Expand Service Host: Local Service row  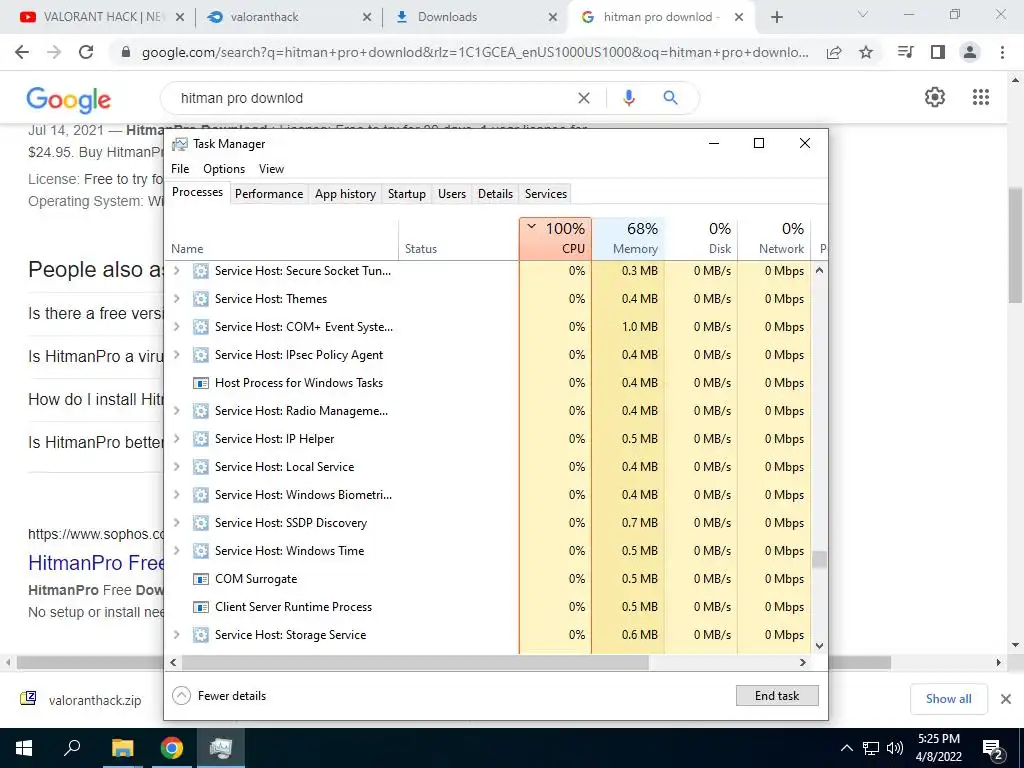coord(176,467)
